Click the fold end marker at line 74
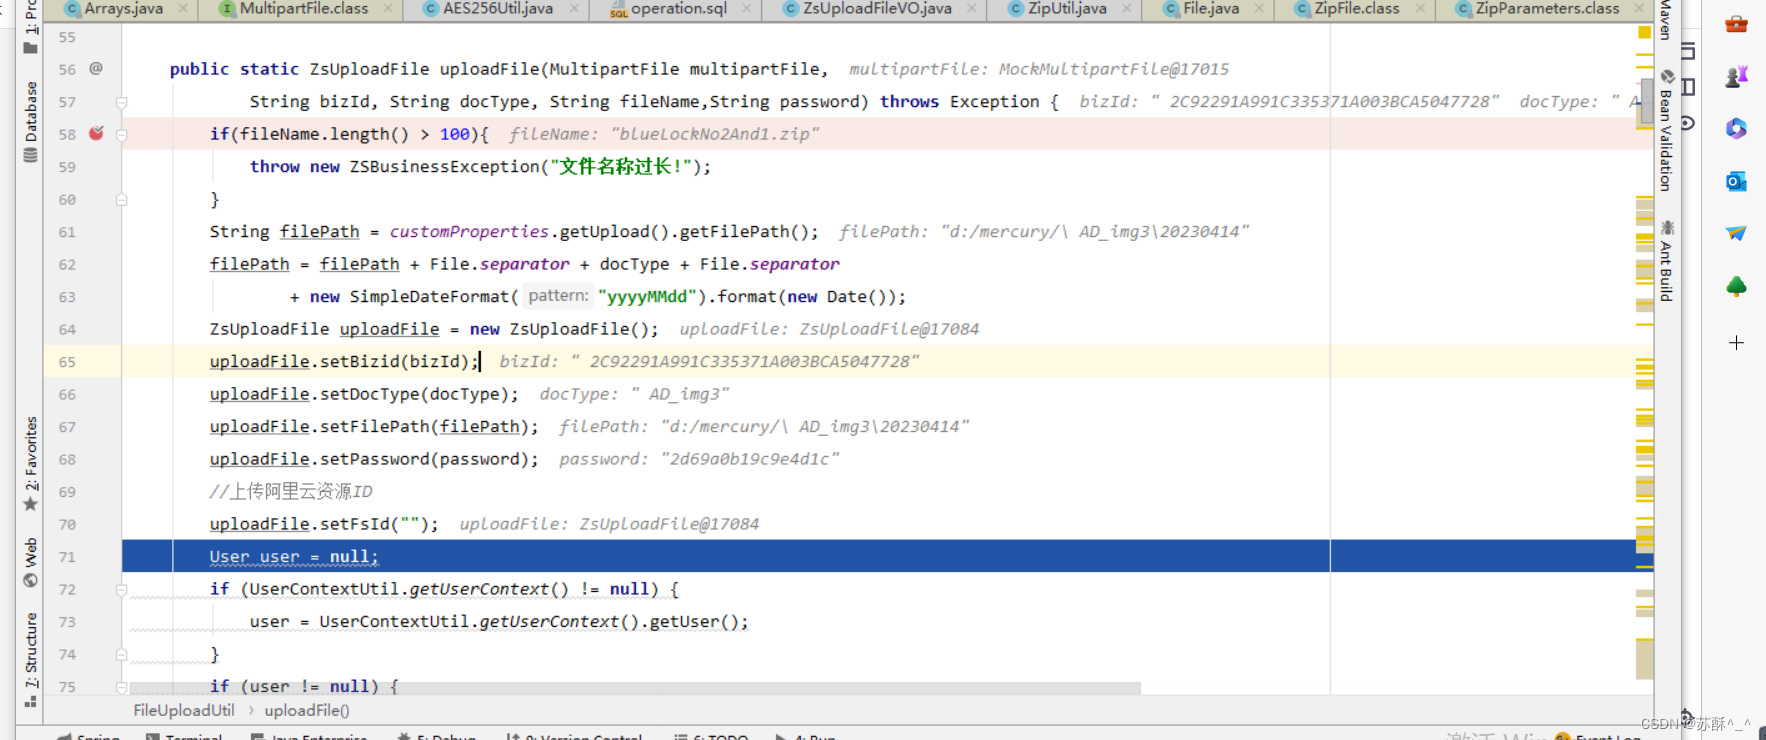Screen dimensions: 1766x740 (121, 654)
